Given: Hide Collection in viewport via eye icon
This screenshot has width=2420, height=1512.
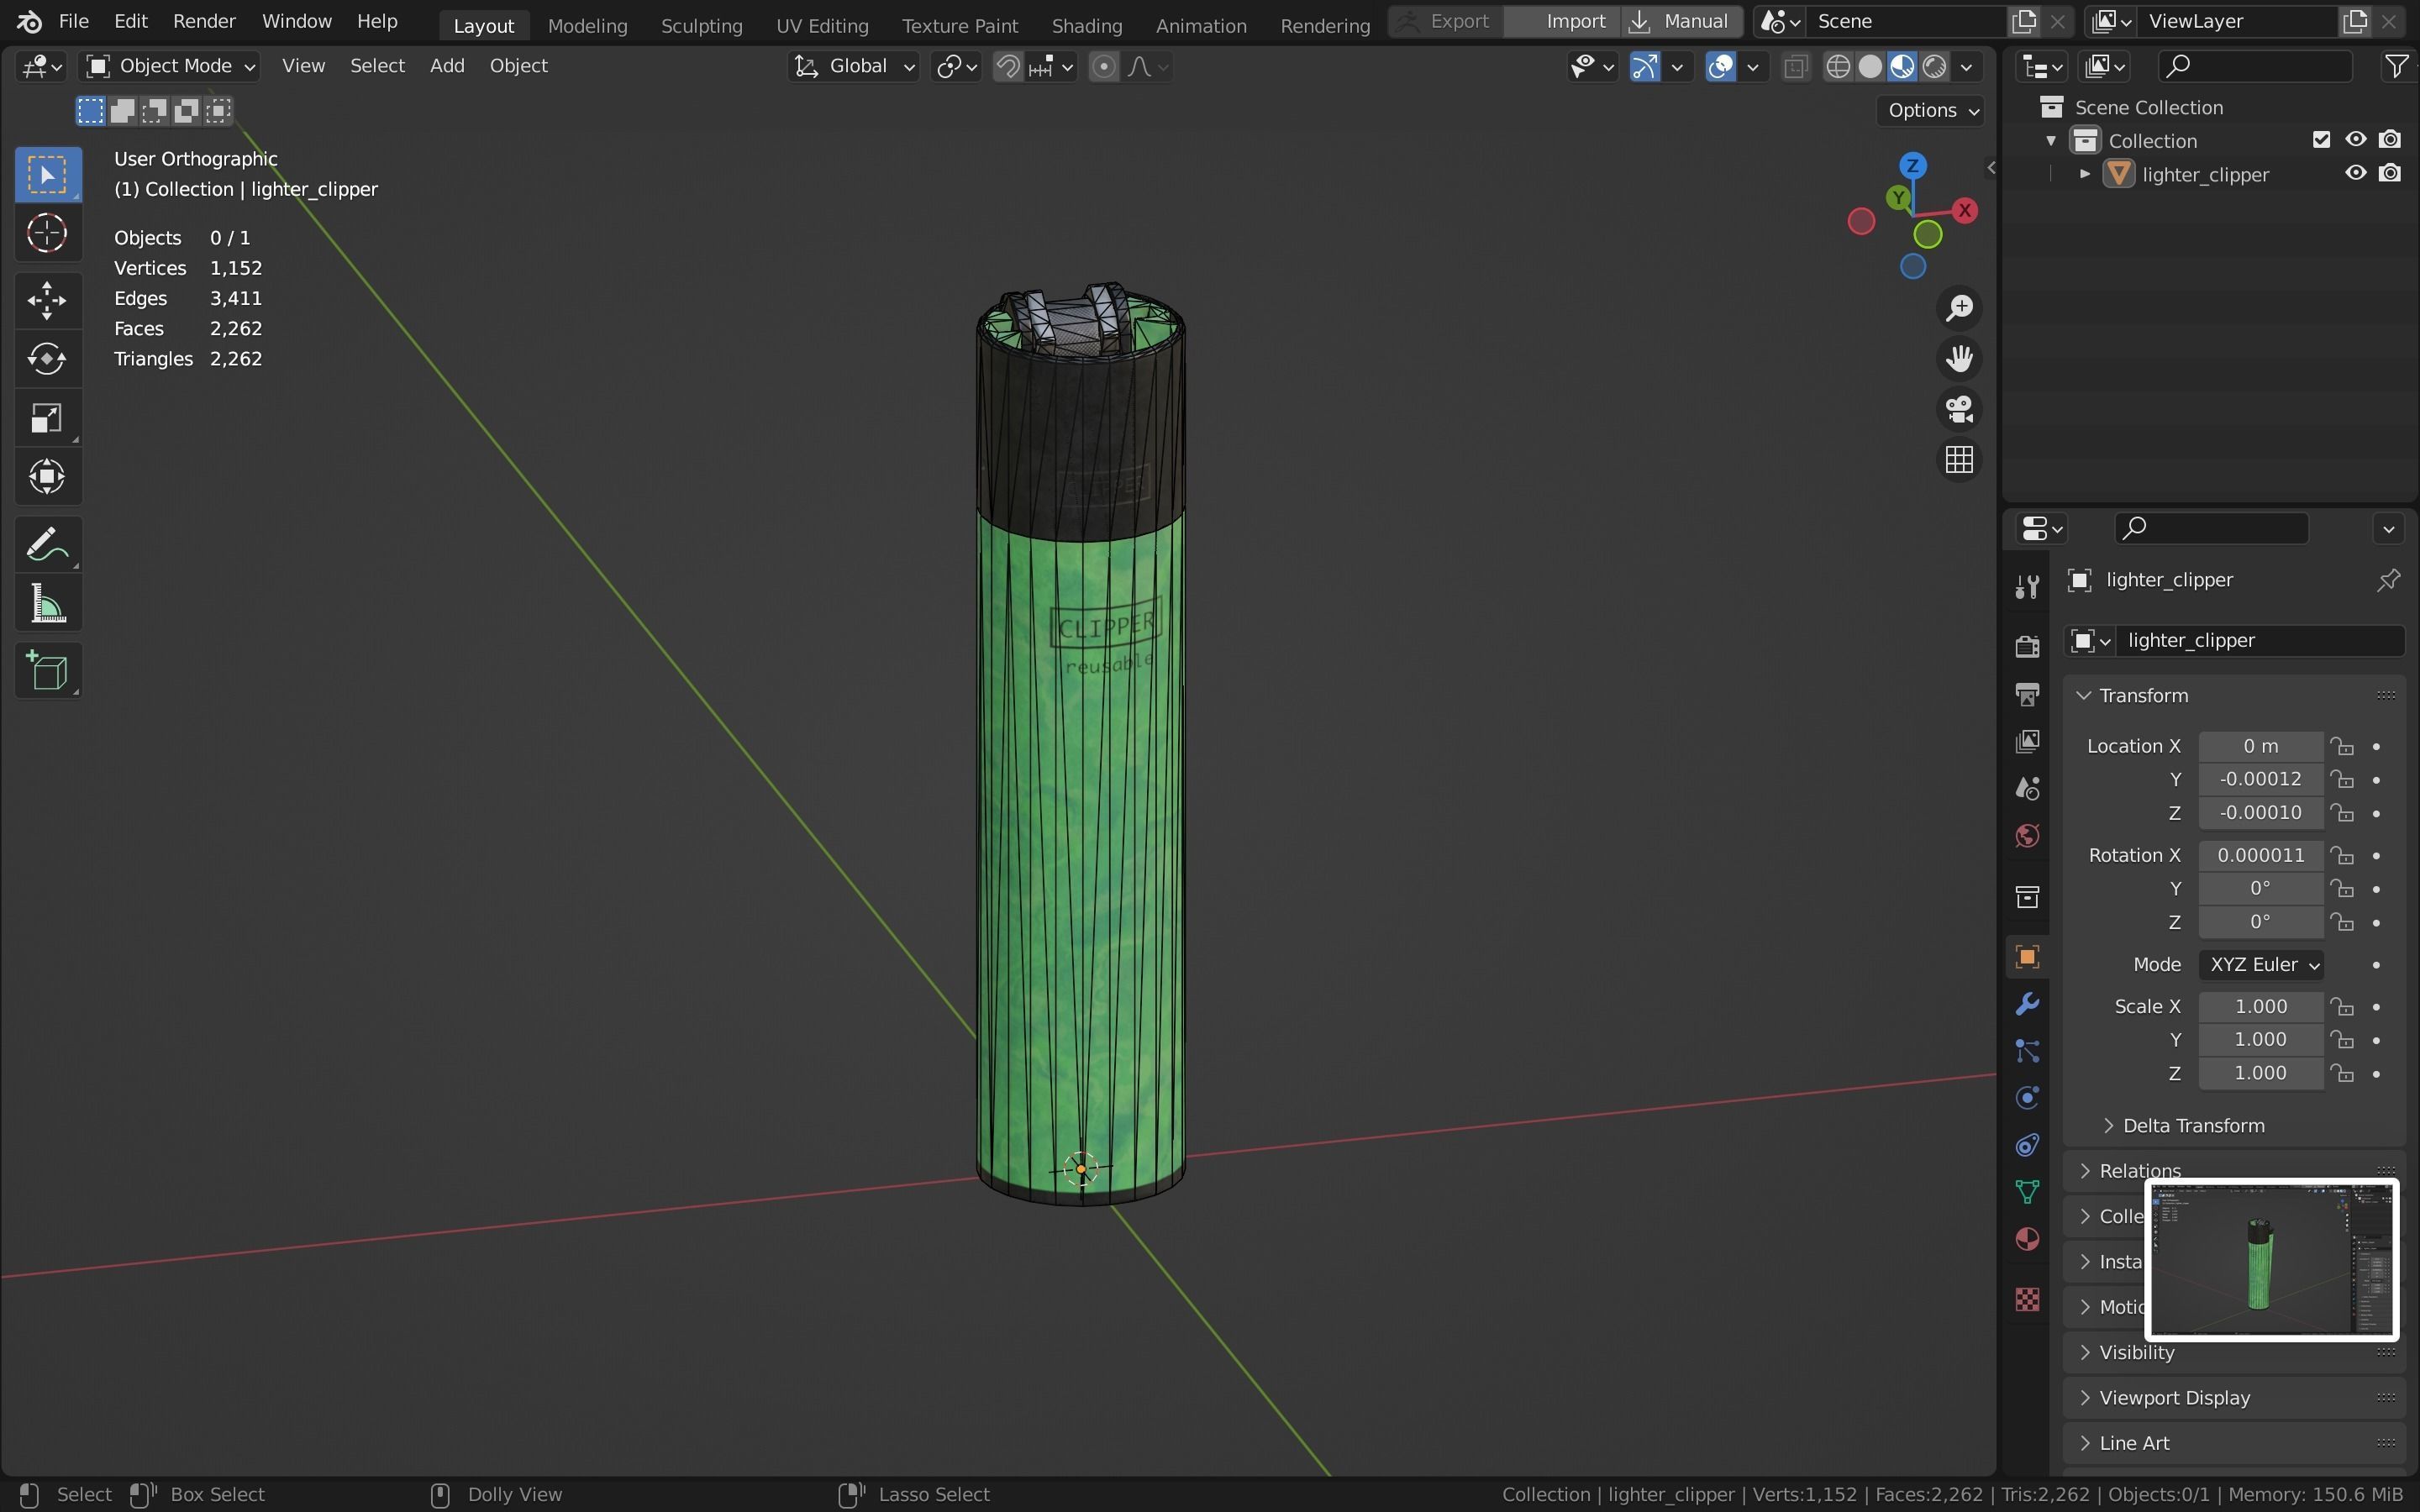Looking at the screenshot, I should pos(2355,140).
